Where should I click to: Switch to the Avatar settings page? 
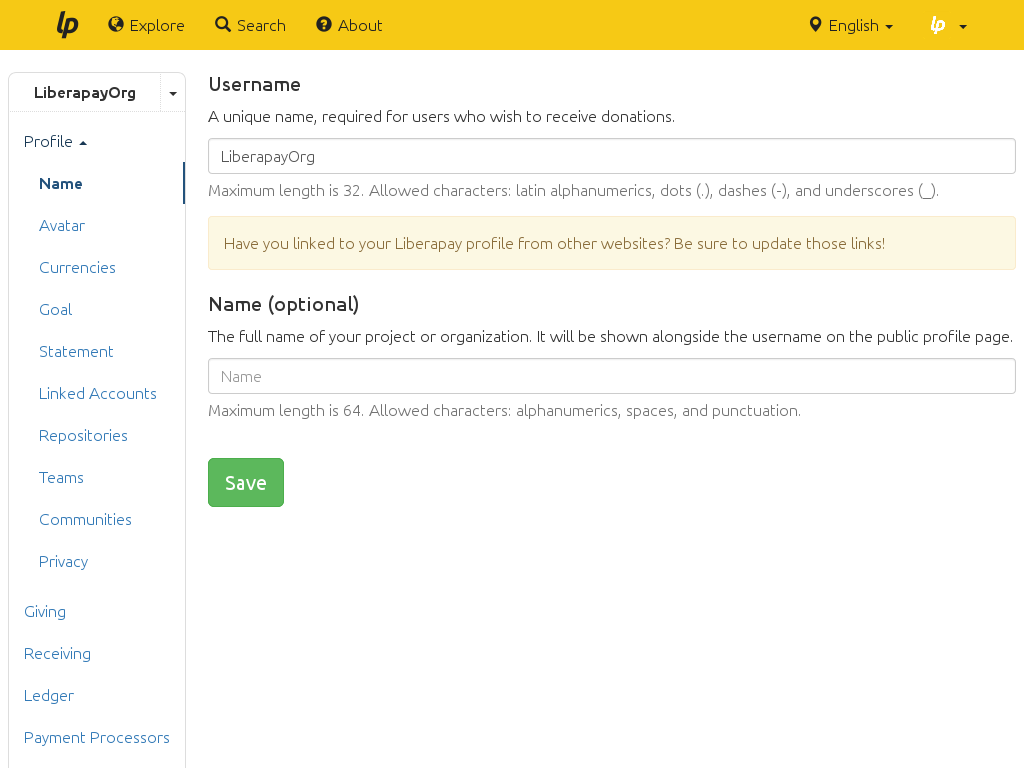[62, 225]
